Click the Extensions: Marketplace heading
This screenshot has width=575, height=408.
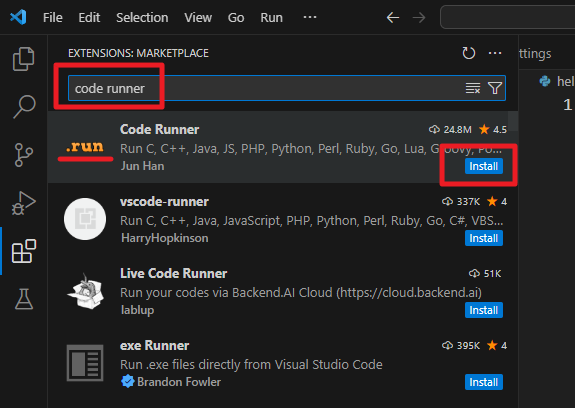tap(138, 54)
